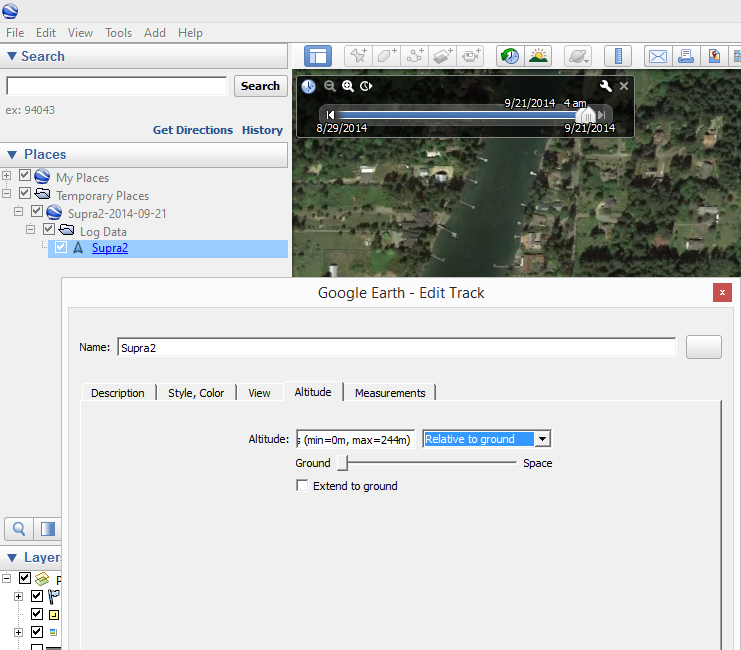
Task: Open the Relative to ground dropdown
Action: pos(543,439)
